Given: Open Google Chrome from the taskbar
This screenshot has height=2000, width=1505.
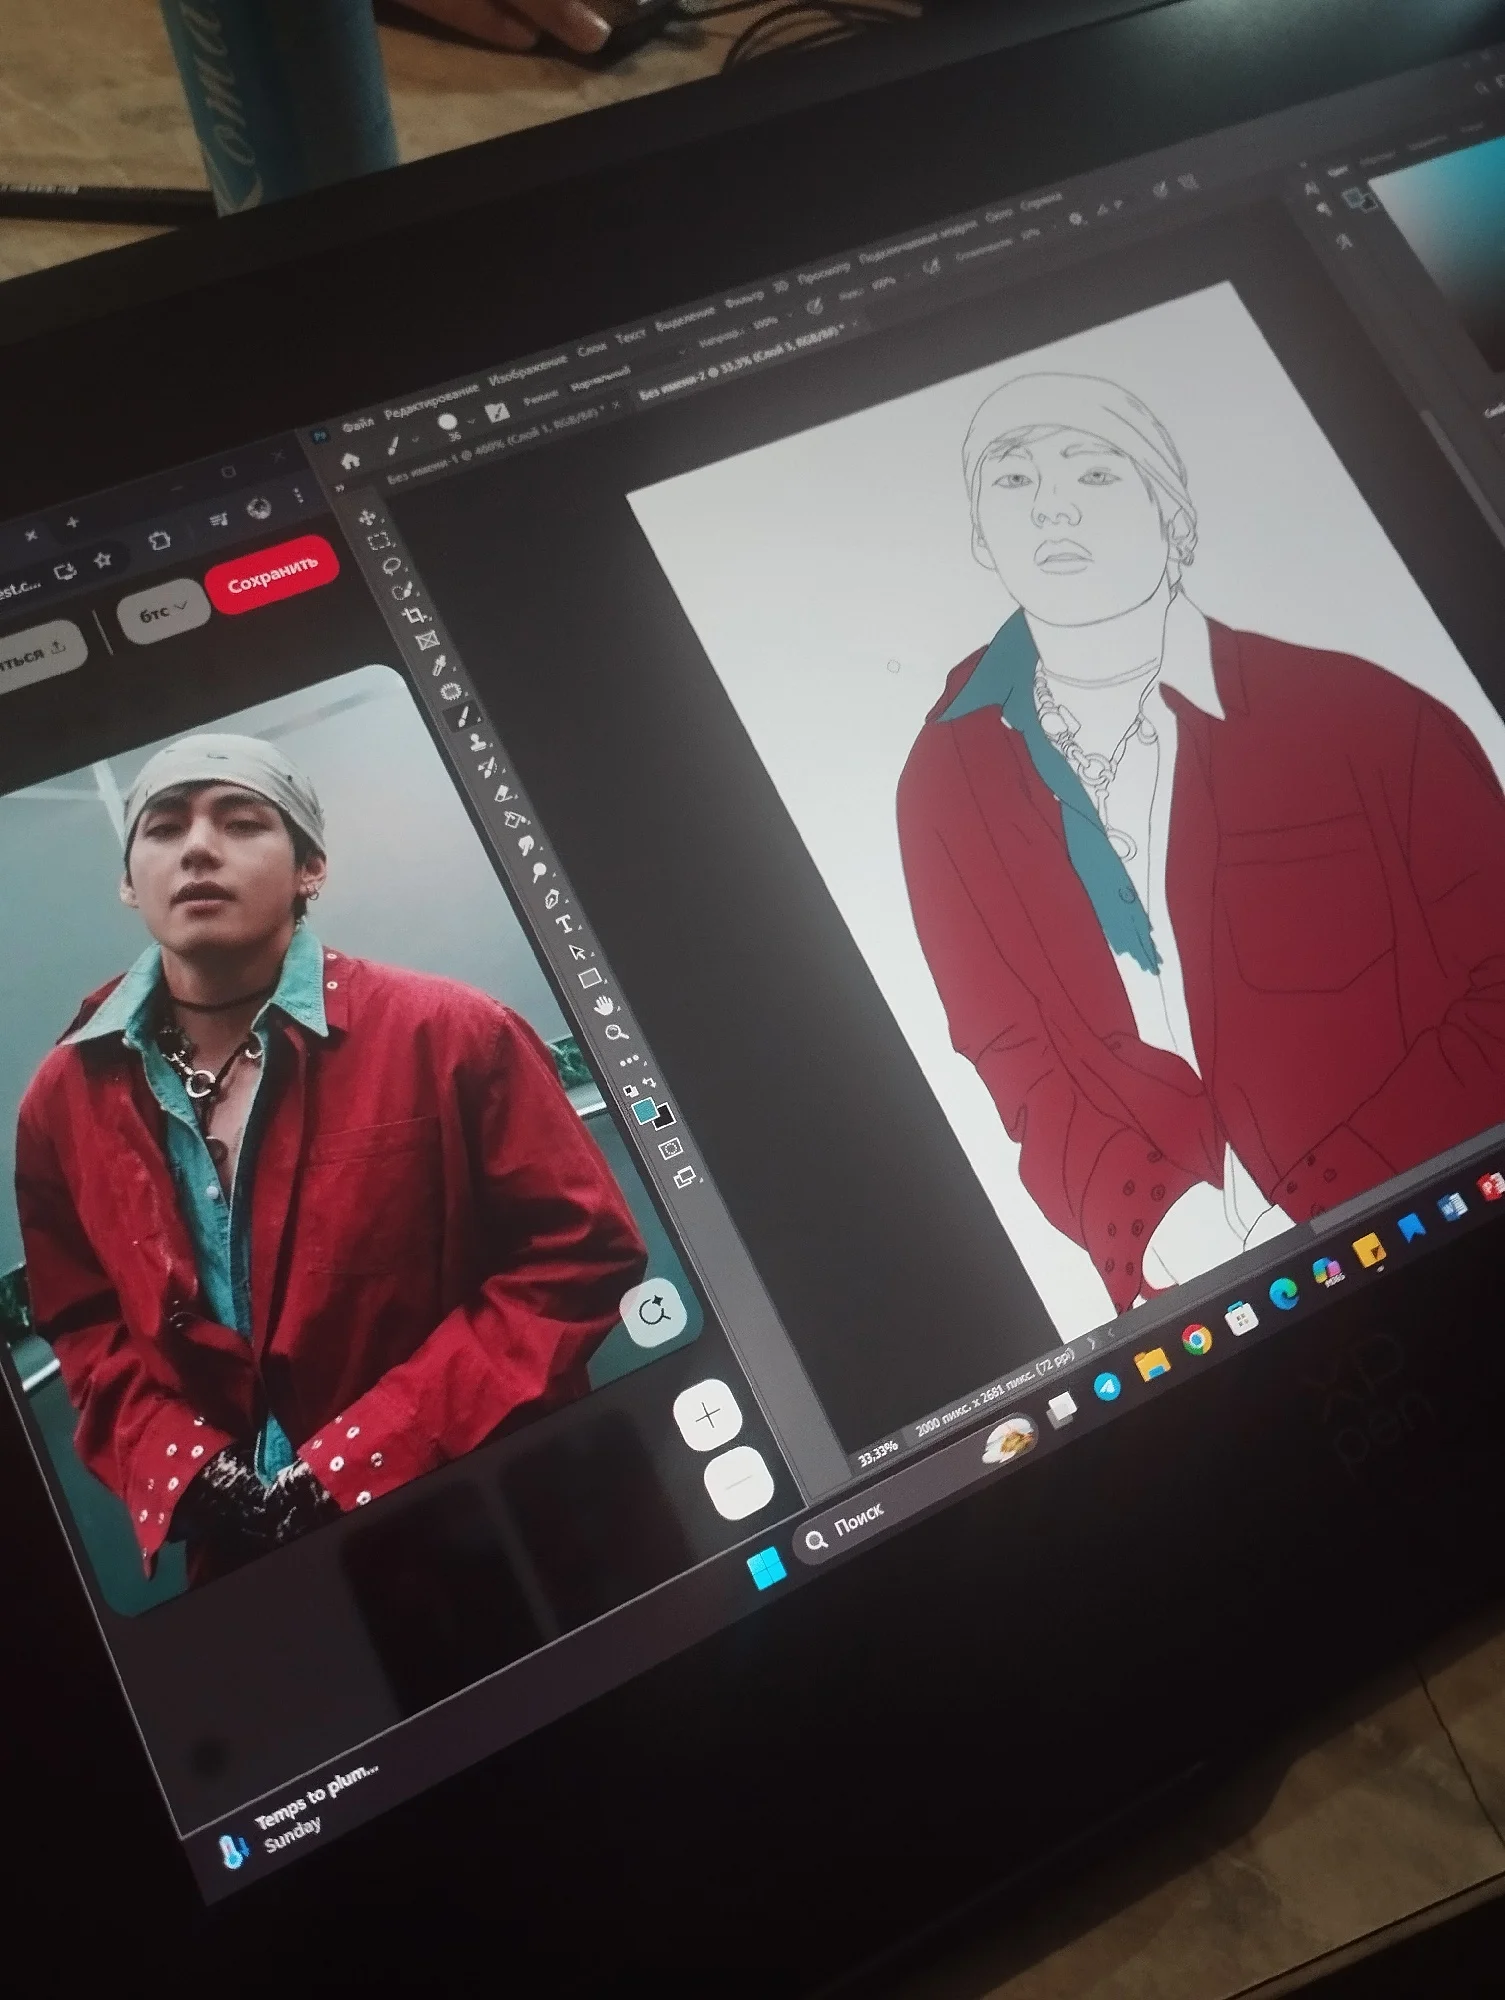Looking at the screenshot, I should [x=1196, y=1340].
